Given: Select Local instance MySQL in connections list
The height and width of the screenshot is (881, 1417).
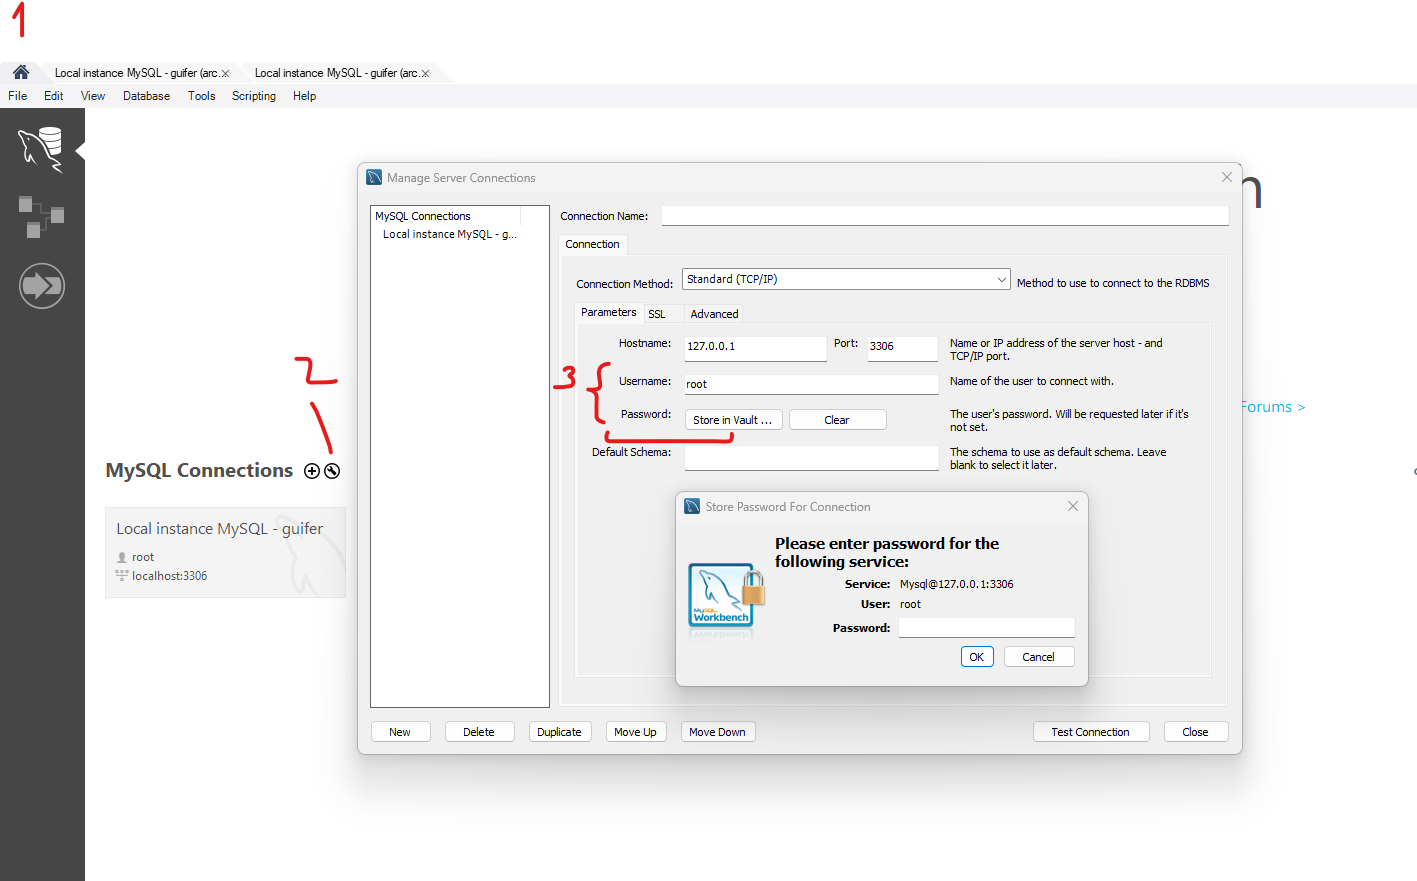Looking at the screenshot, I should coord(450,234).
